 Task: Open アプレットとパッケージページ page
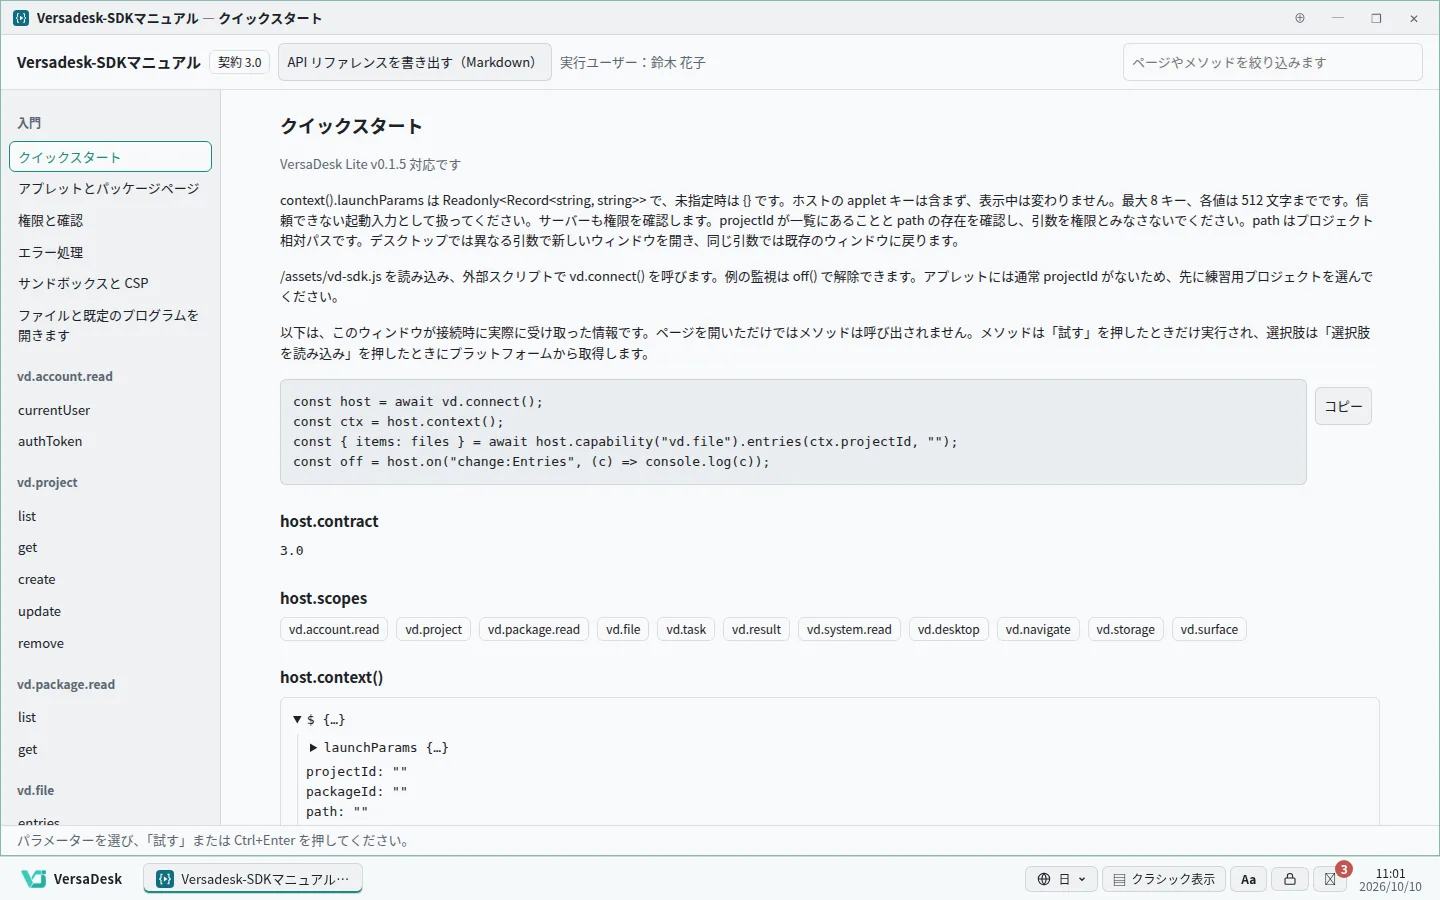(x=110, y=188)
